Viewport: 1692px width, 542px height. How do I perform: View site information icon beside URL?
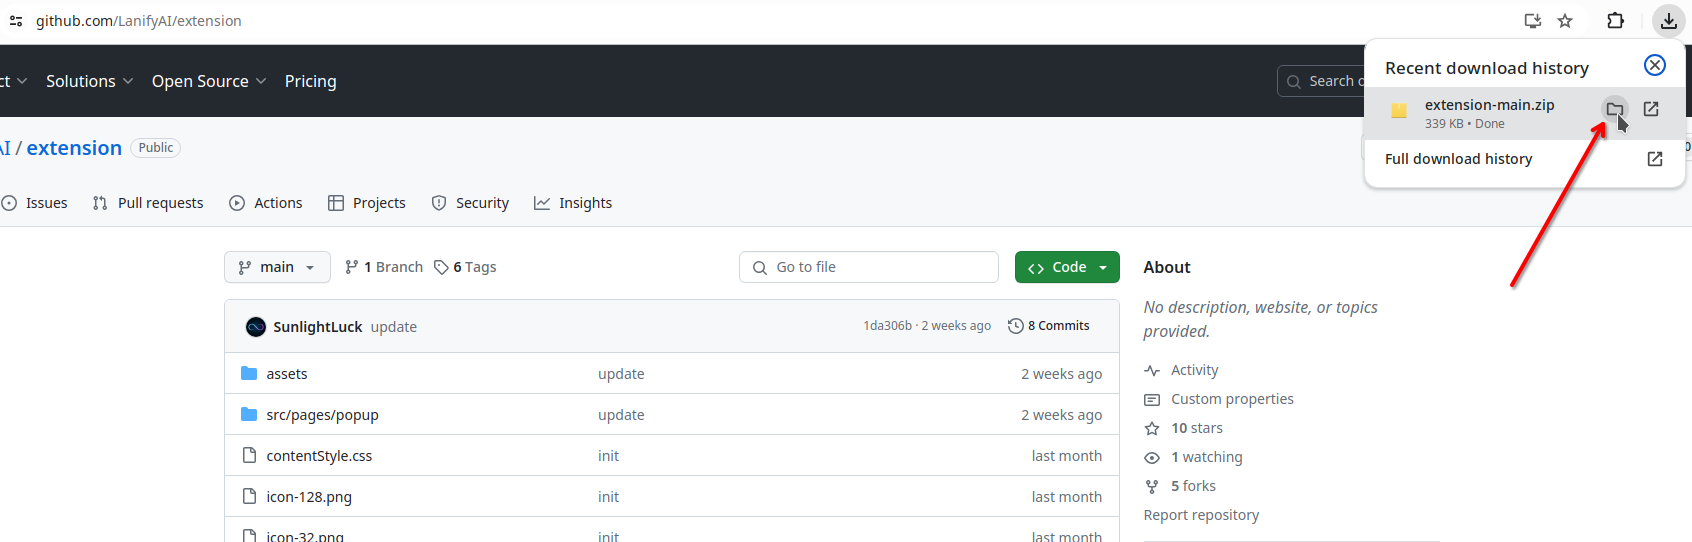coord(16,21)
